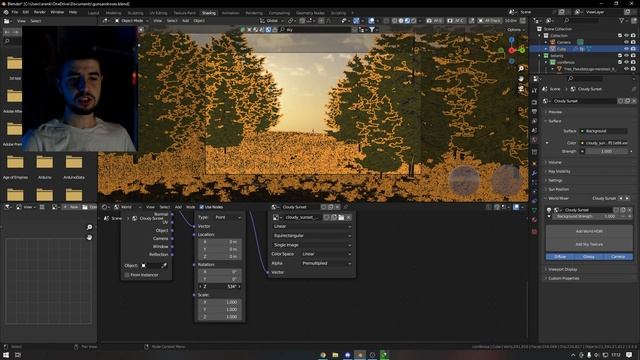The image size is (640, 360).
Task: Open the Single Image source dropdown
Action: [x=312, y=245]
